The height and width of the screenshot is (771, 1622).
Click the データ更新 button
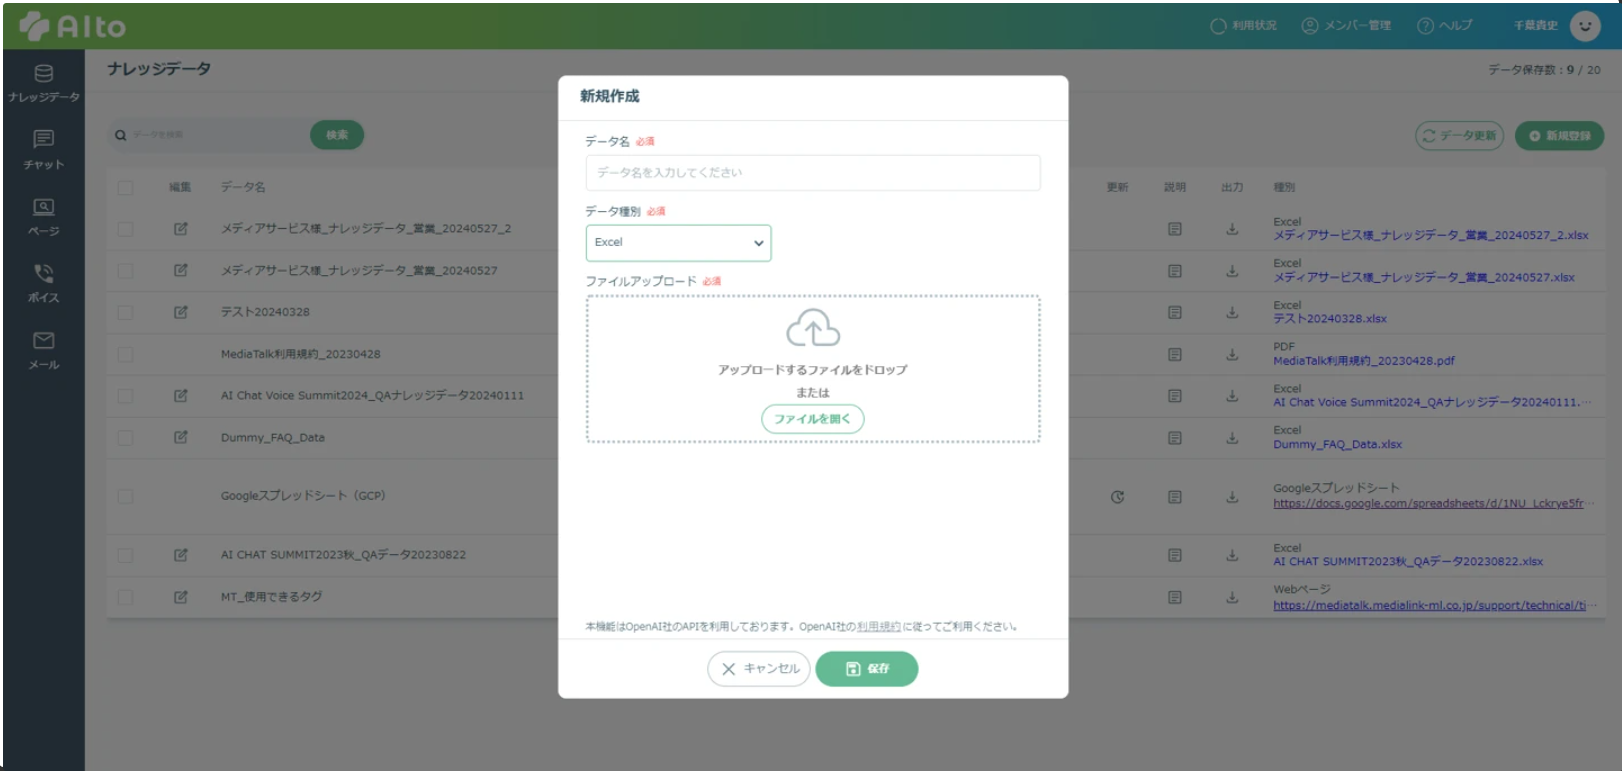point(1459,136)
